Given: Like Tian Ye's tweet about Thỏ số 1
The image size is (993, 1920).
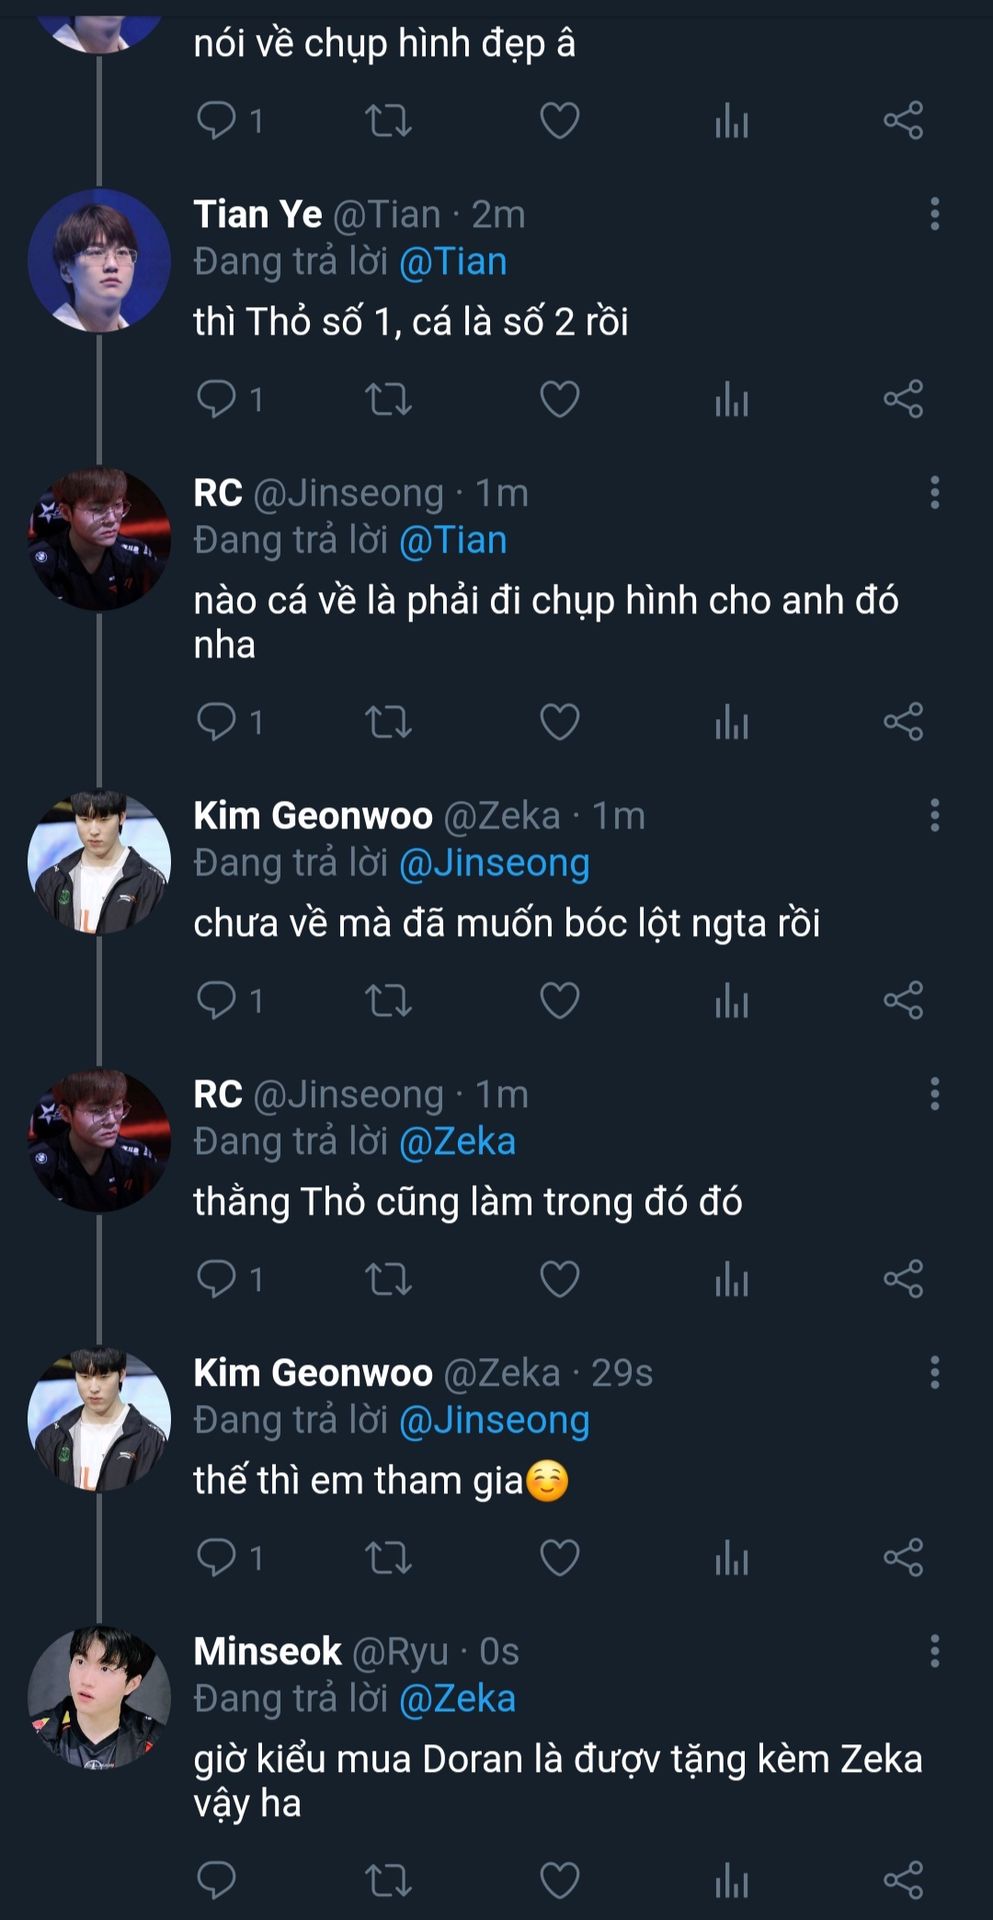Looking at the screenshot, I should tap(559, 400).
